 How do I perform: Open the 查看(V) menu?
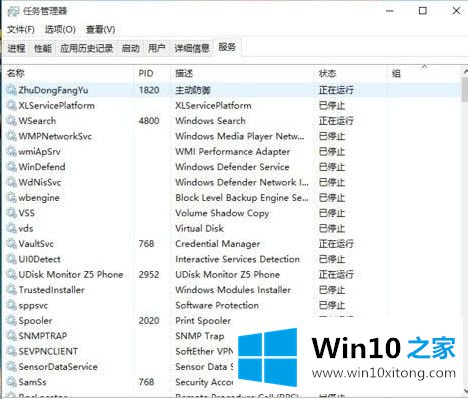pos(100,29)
